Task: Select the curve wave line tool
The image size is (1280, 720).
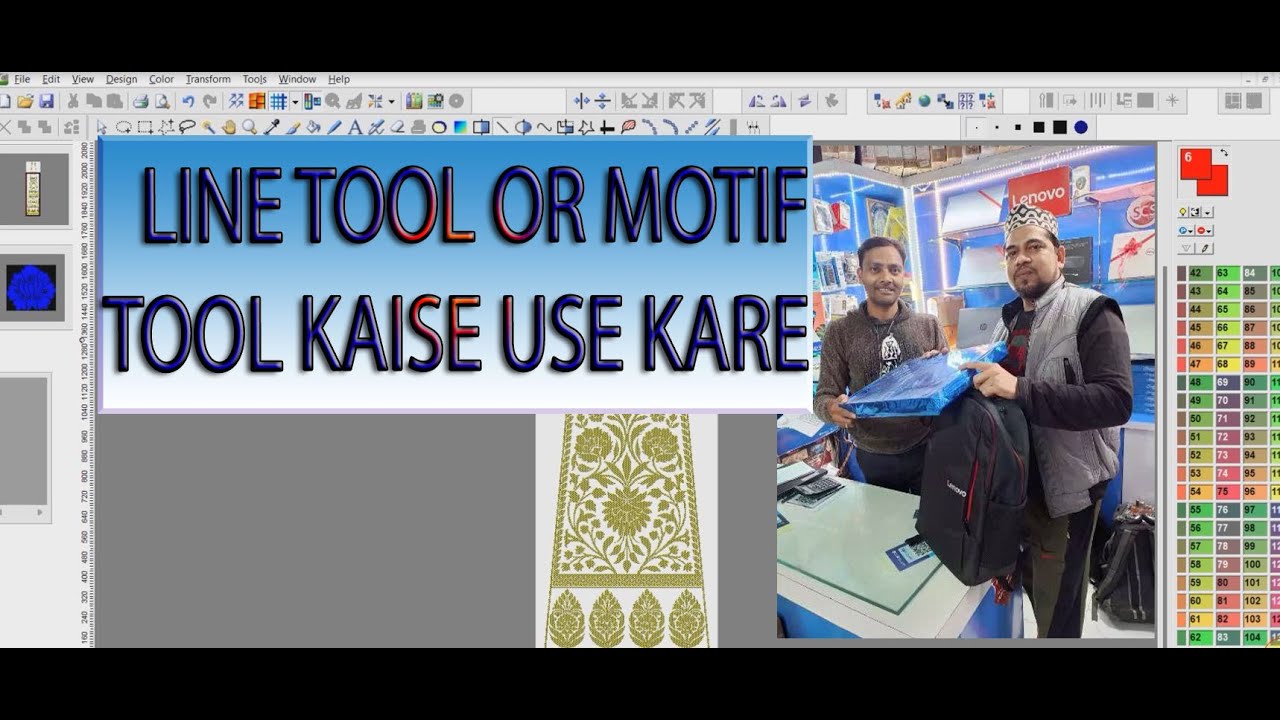Action: (544, 127)
